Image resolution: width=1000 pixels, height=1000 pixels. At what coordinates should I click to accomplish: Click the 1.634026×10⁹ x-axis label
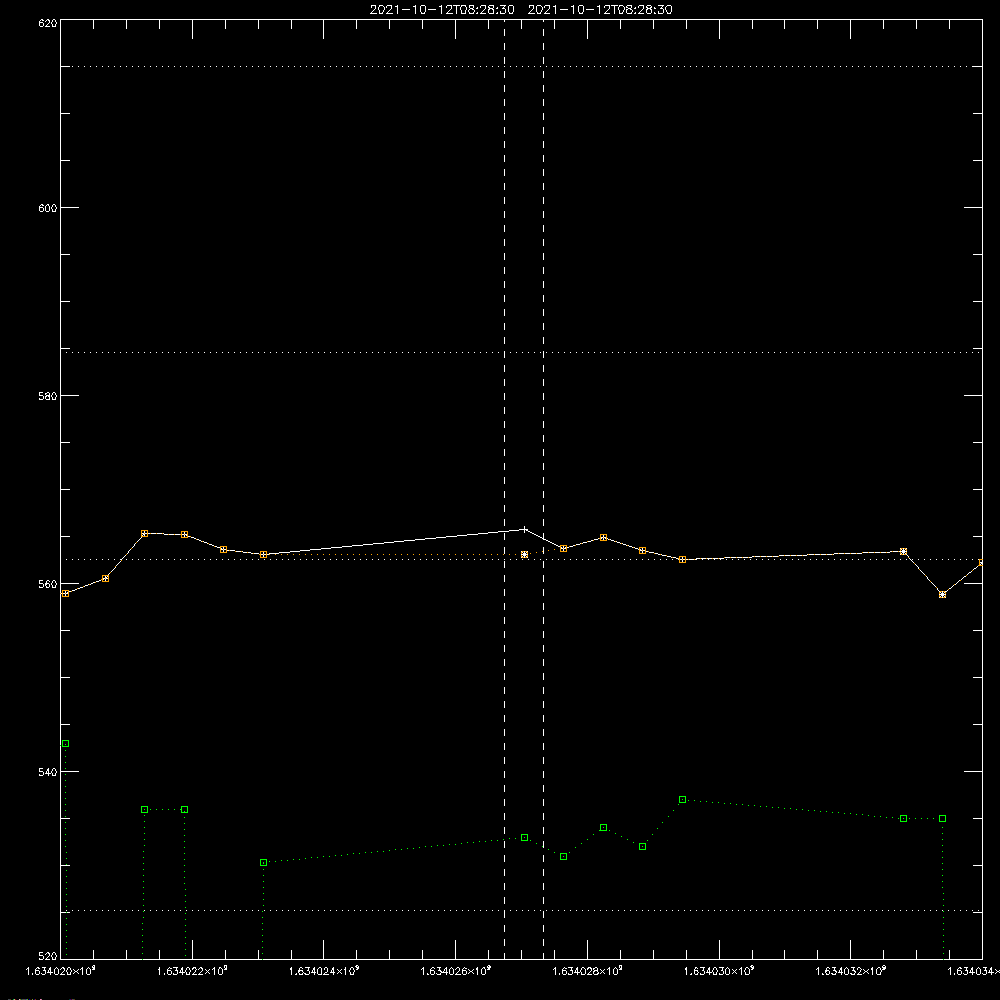point(456,971)
